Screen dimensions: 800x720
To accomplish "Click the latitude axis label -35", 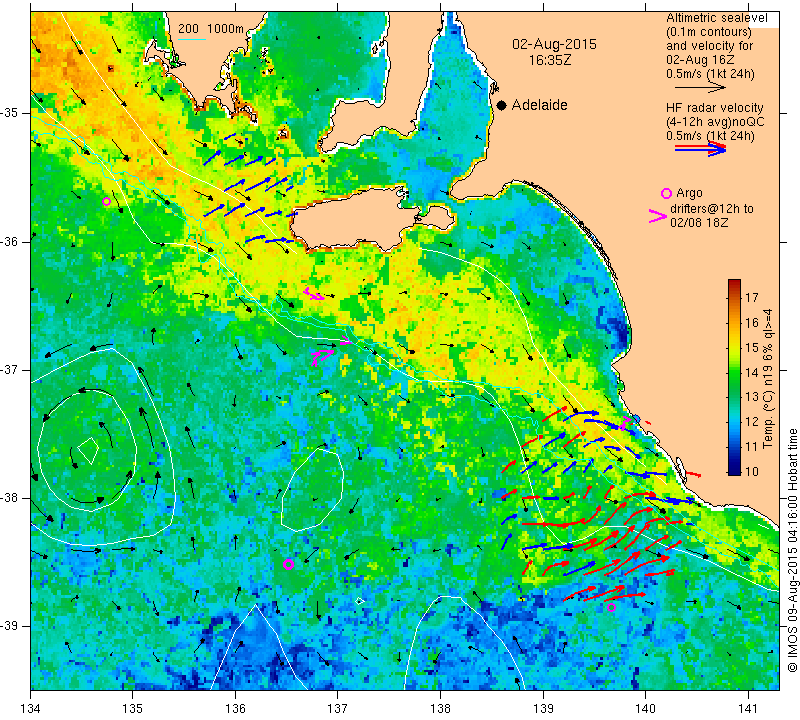I will pos(11,112).
